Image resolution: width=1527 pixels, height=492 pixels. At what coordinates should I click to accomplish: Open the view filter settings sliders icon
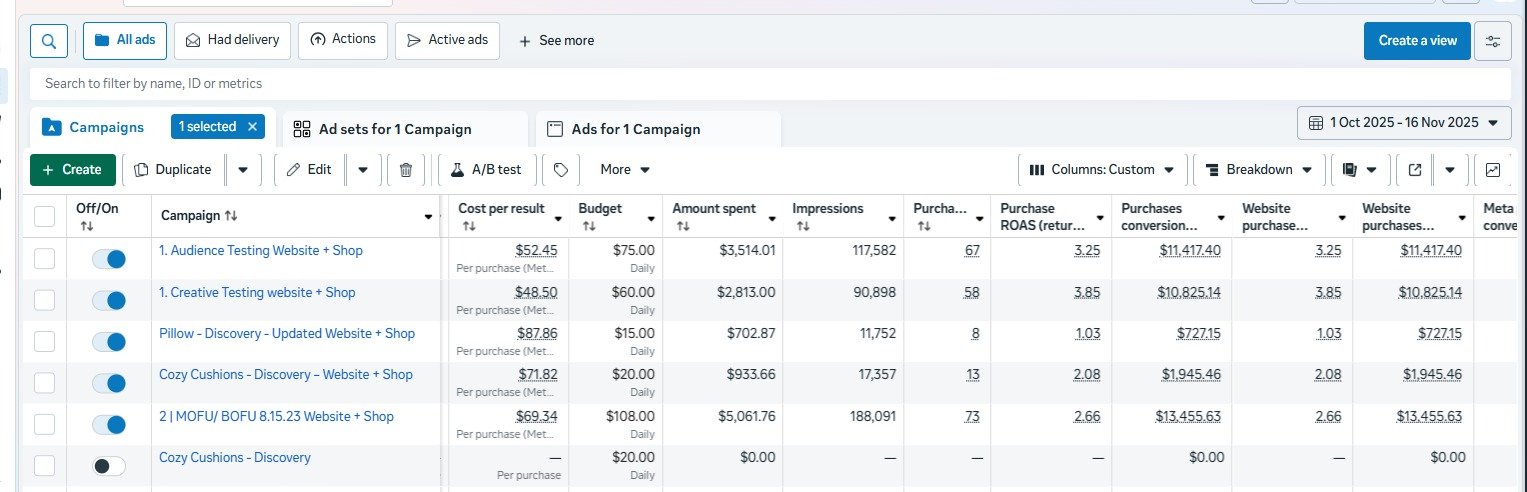point(1492,41)
